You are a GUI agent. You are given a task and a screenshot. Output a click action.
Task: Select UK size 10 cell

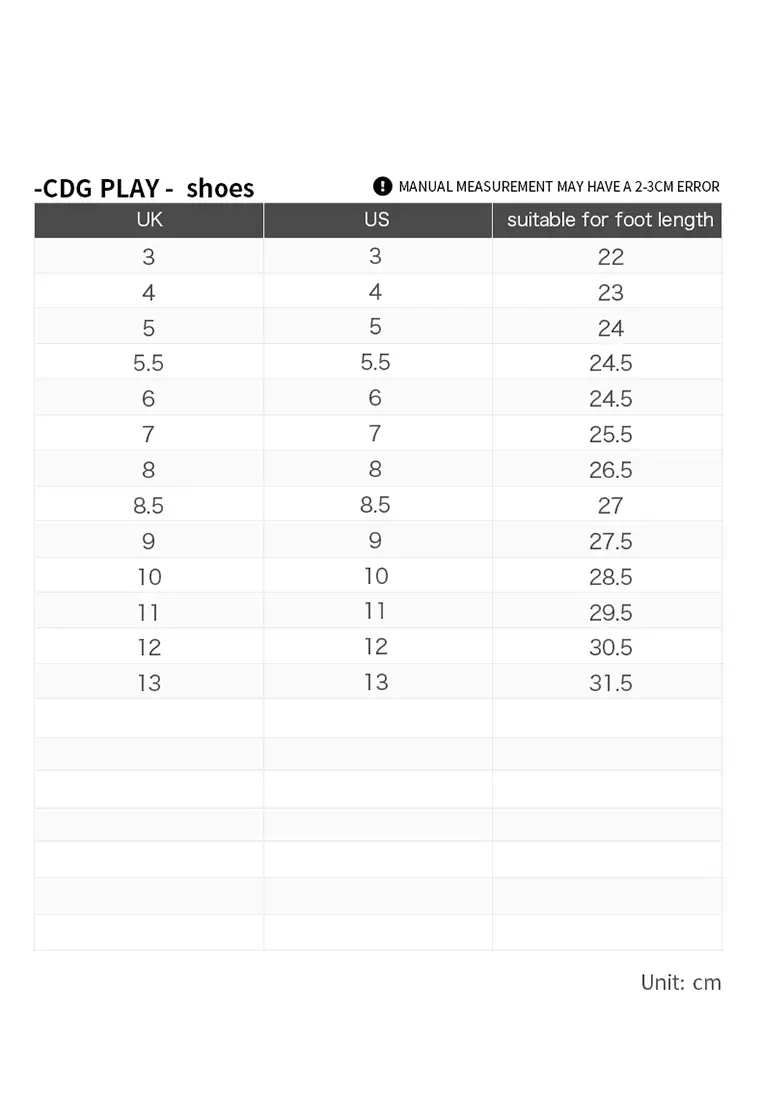(x=149, y=576)
